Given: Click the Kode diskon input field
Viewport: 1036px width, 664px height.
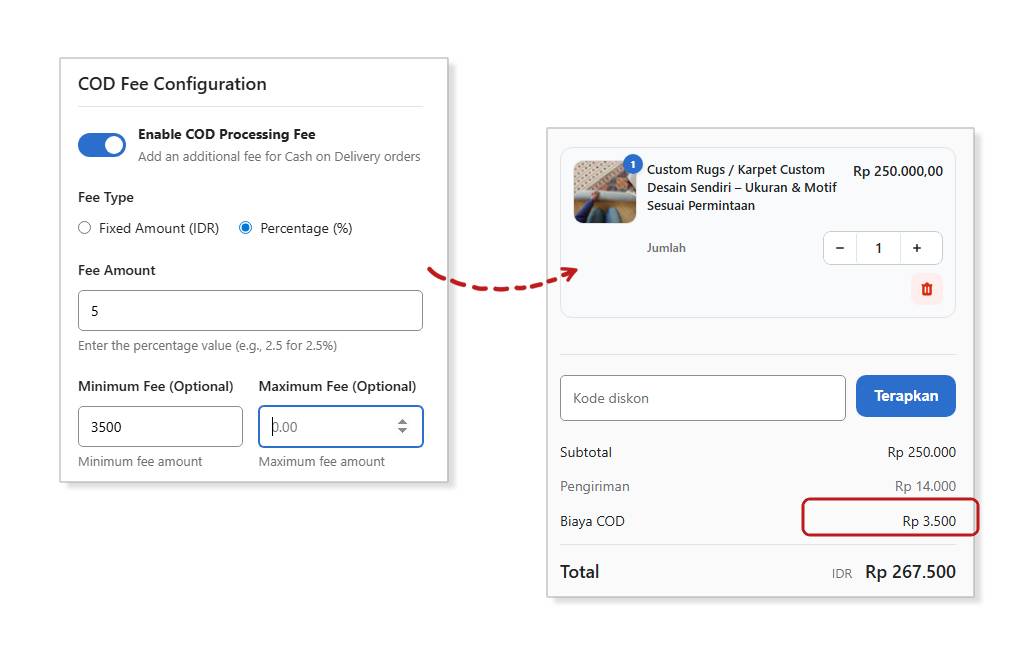Looking at the screenshot, I should point(702,397).
